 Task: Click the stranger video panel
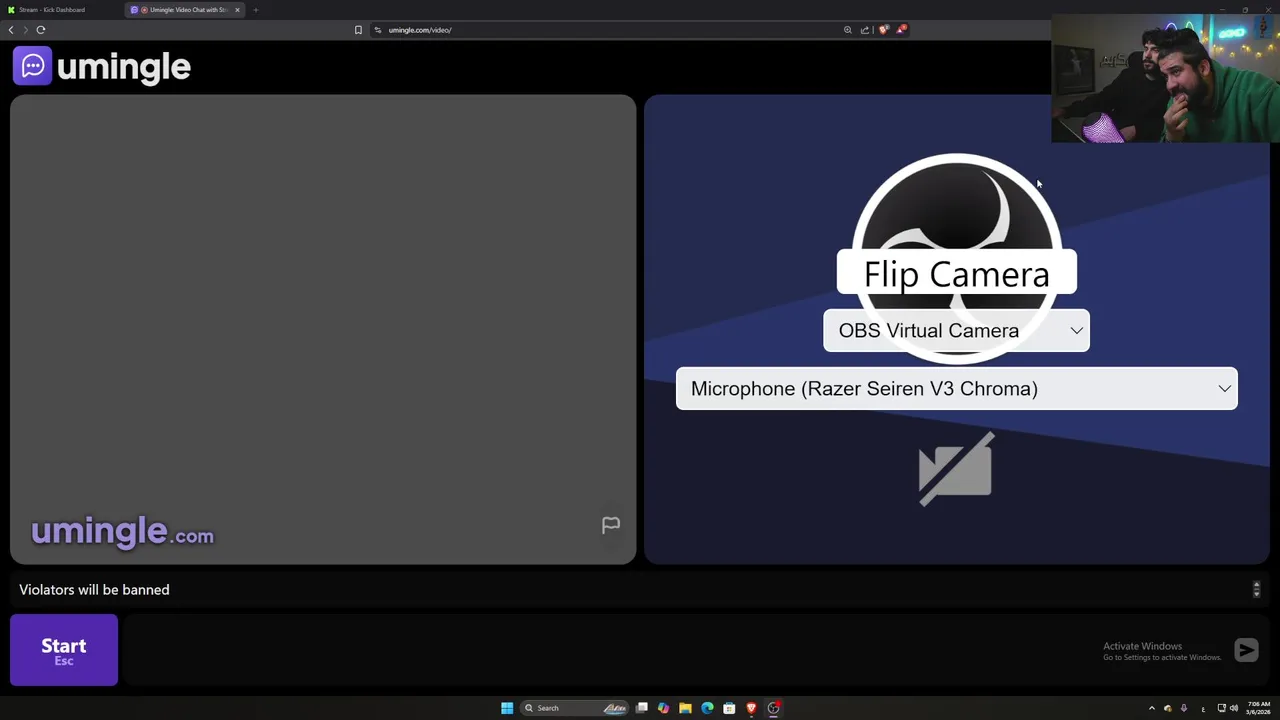(x=323, y=330)
